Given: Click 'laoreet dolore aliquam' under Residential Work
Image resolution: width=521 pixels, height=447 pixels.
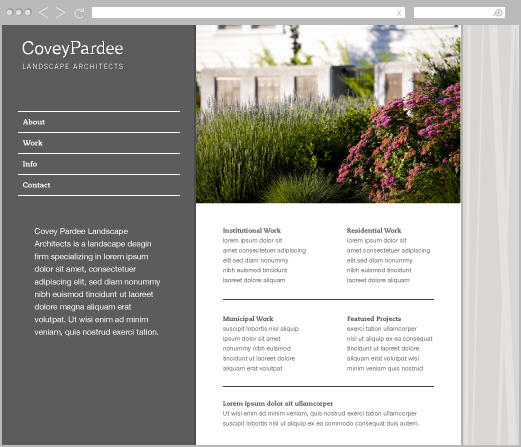Looking at the screenshot, I should click(x=378, y=280).
